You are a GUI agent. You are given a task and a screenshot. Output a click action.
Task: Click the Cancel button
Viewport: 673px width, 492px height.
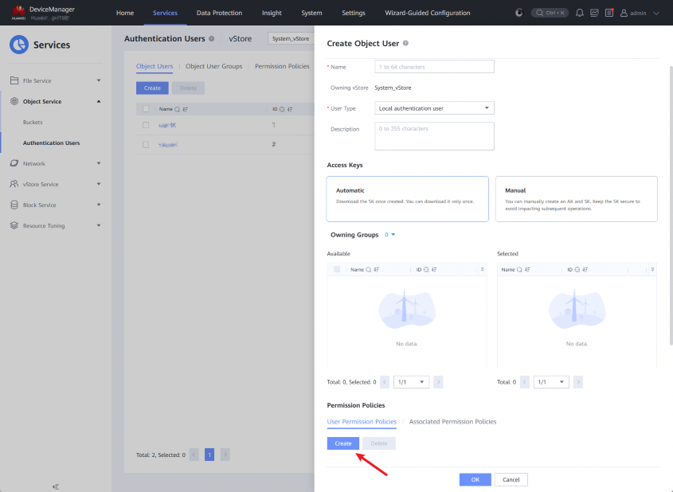point(510,480)
